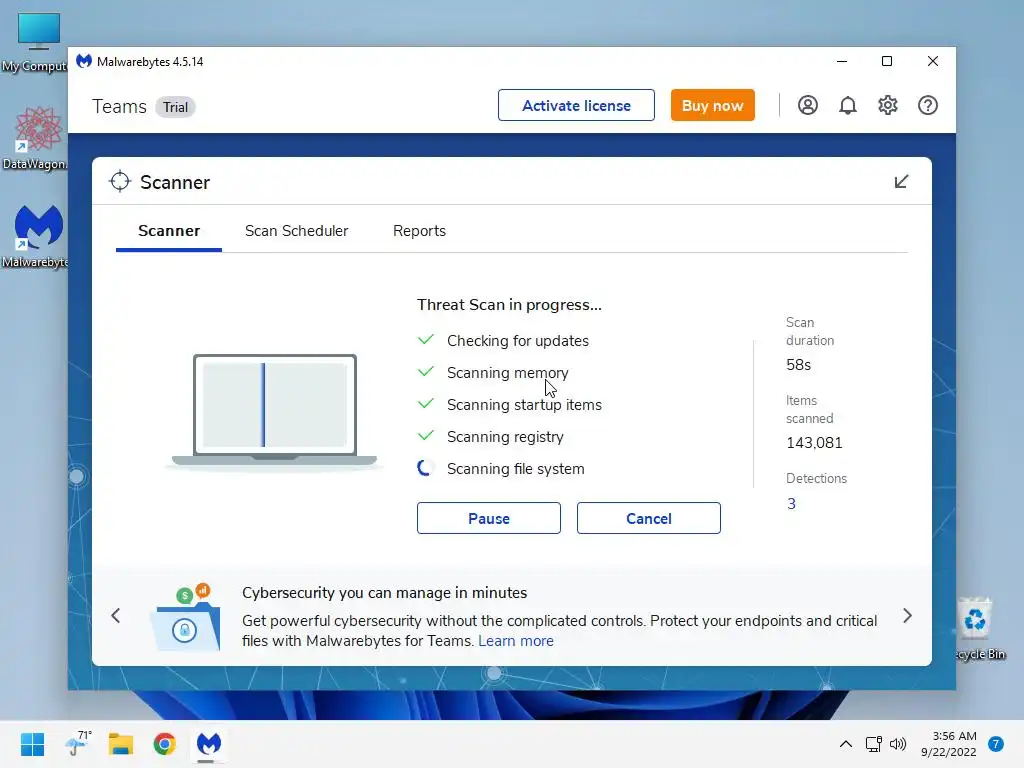Maximize the Malwarebytes window

(x=887, y=61)
